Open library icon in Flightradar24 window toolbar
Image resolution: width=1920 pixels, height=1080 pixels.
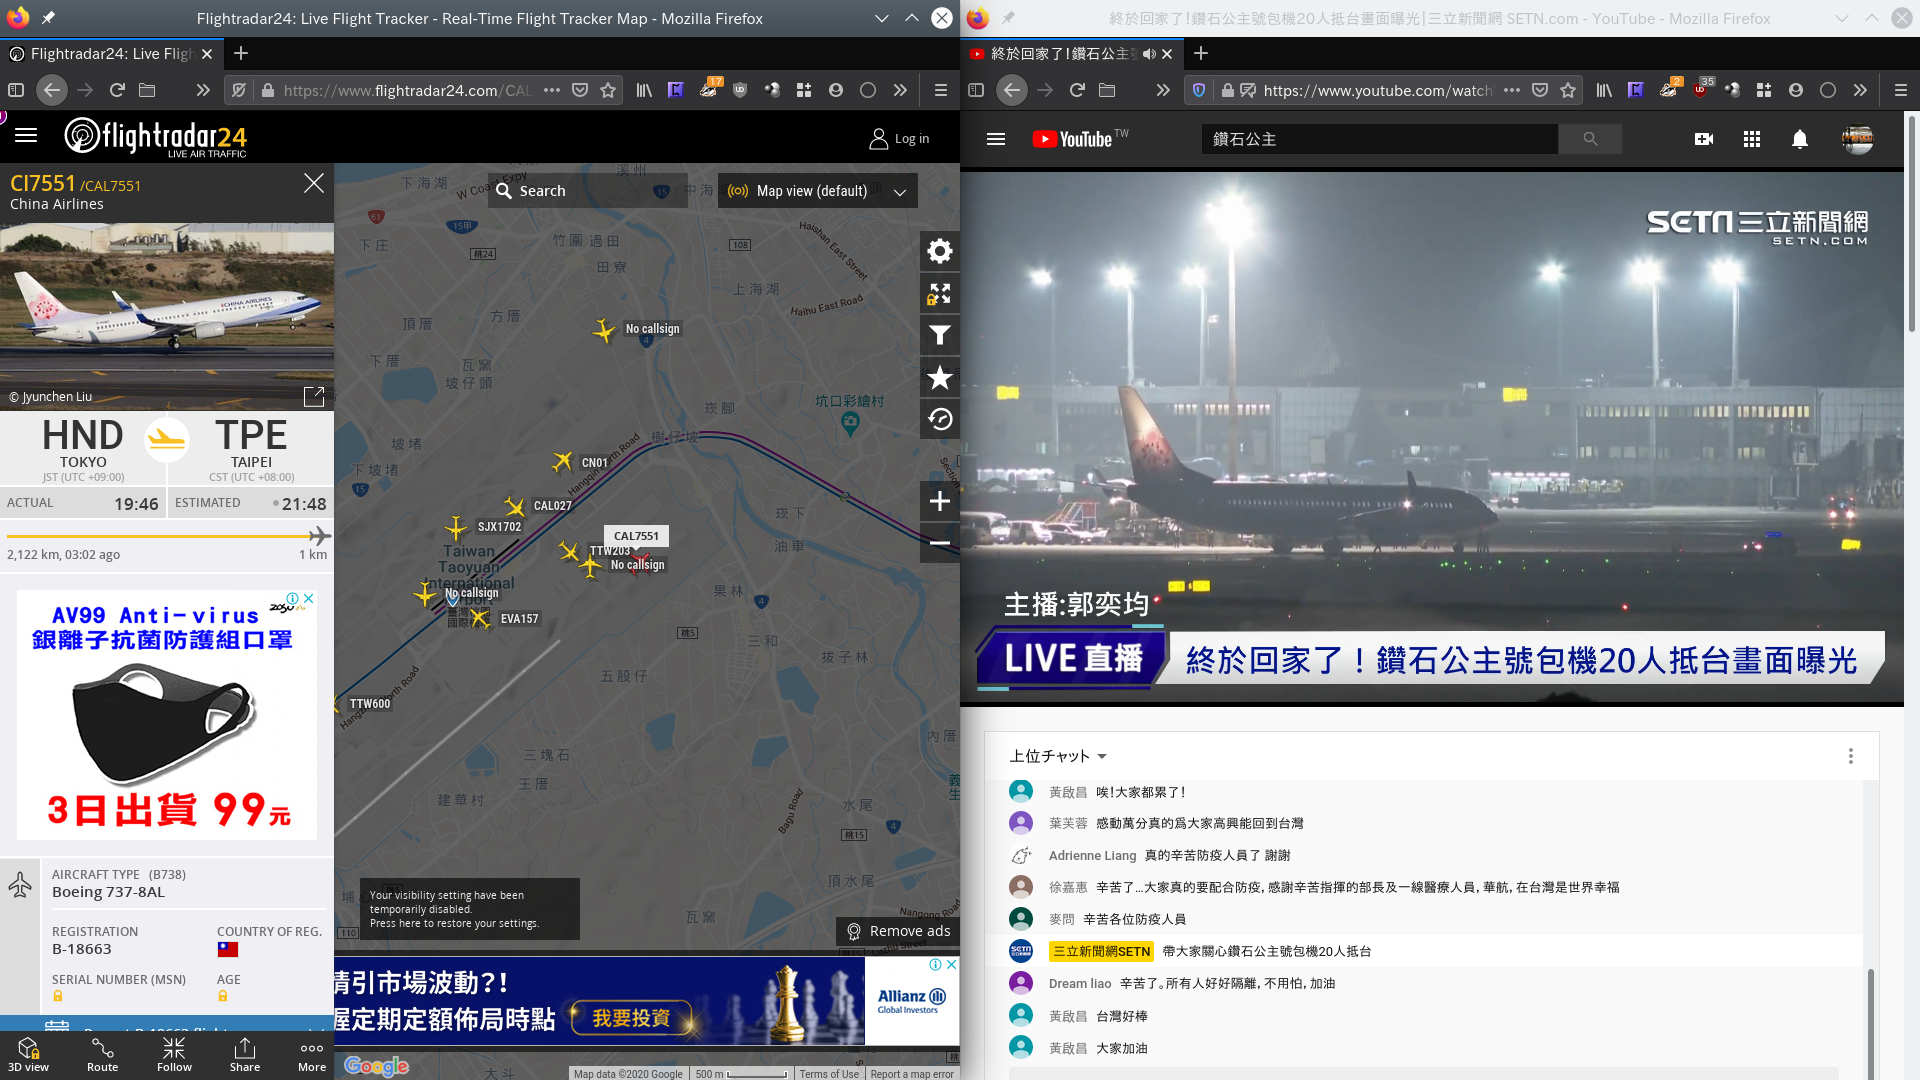click(644, 90)
